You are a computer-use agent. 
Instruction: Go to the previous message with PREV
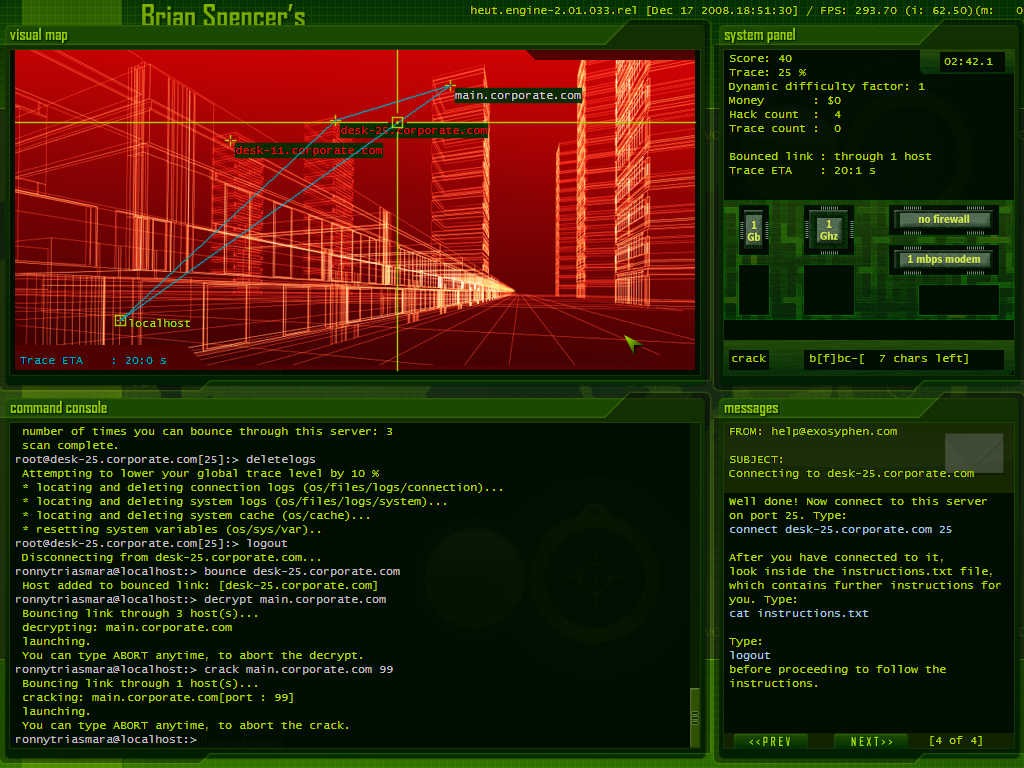pos(771,741)
